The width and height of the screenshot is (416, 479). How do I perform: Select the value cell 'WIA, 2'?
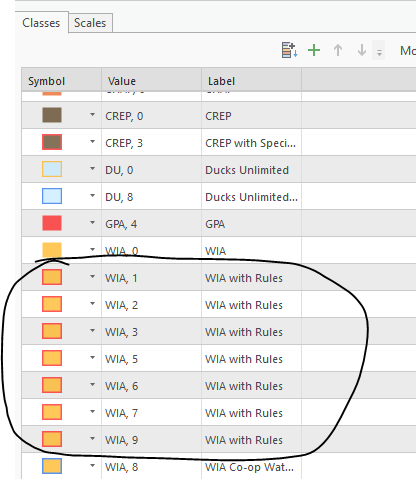151,304
